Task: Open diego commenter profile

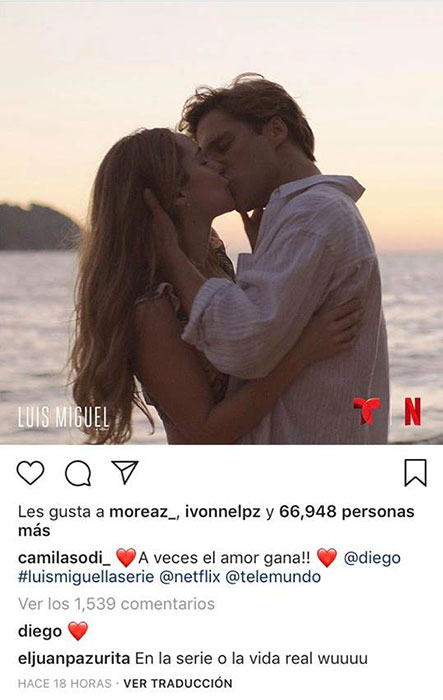Action: pyautogui.click(x=40, y=631)
